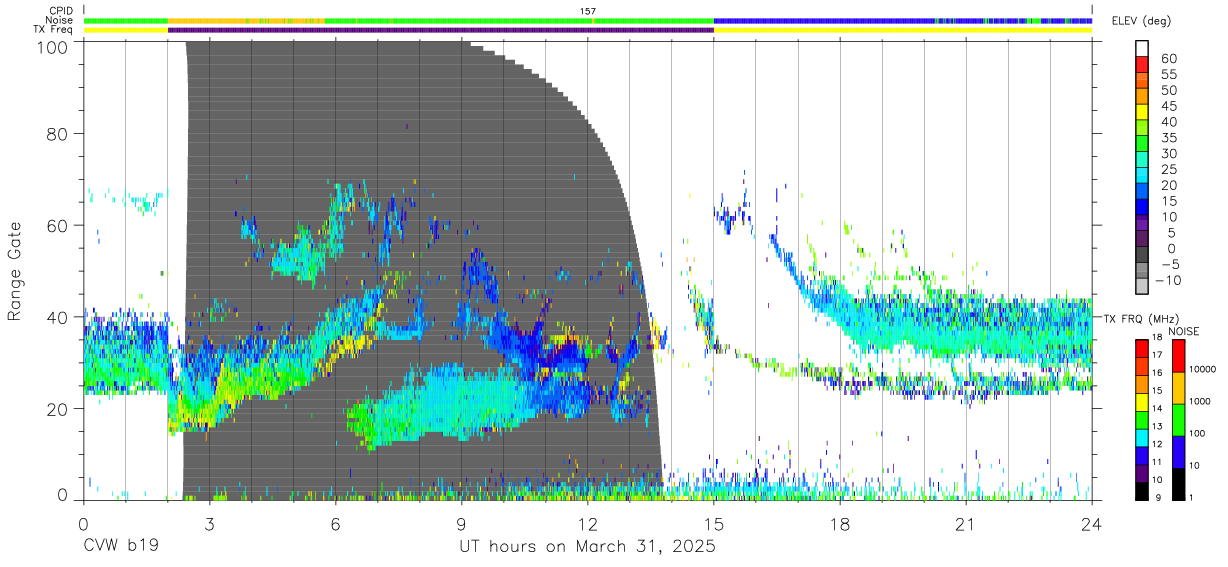The height and width of the screenshot is (567, 1228).
Task: Click the x-axis tick label 24
Action: (1092, 525)
